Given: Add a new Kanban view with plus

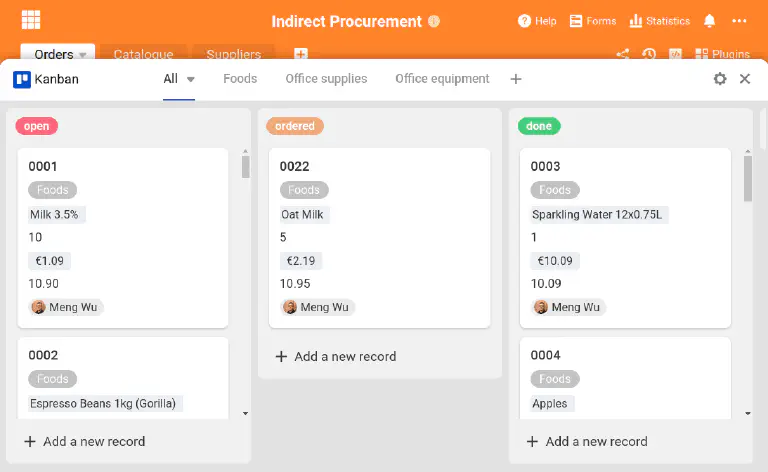Looking at the screenshot, I should coord(516,79).
